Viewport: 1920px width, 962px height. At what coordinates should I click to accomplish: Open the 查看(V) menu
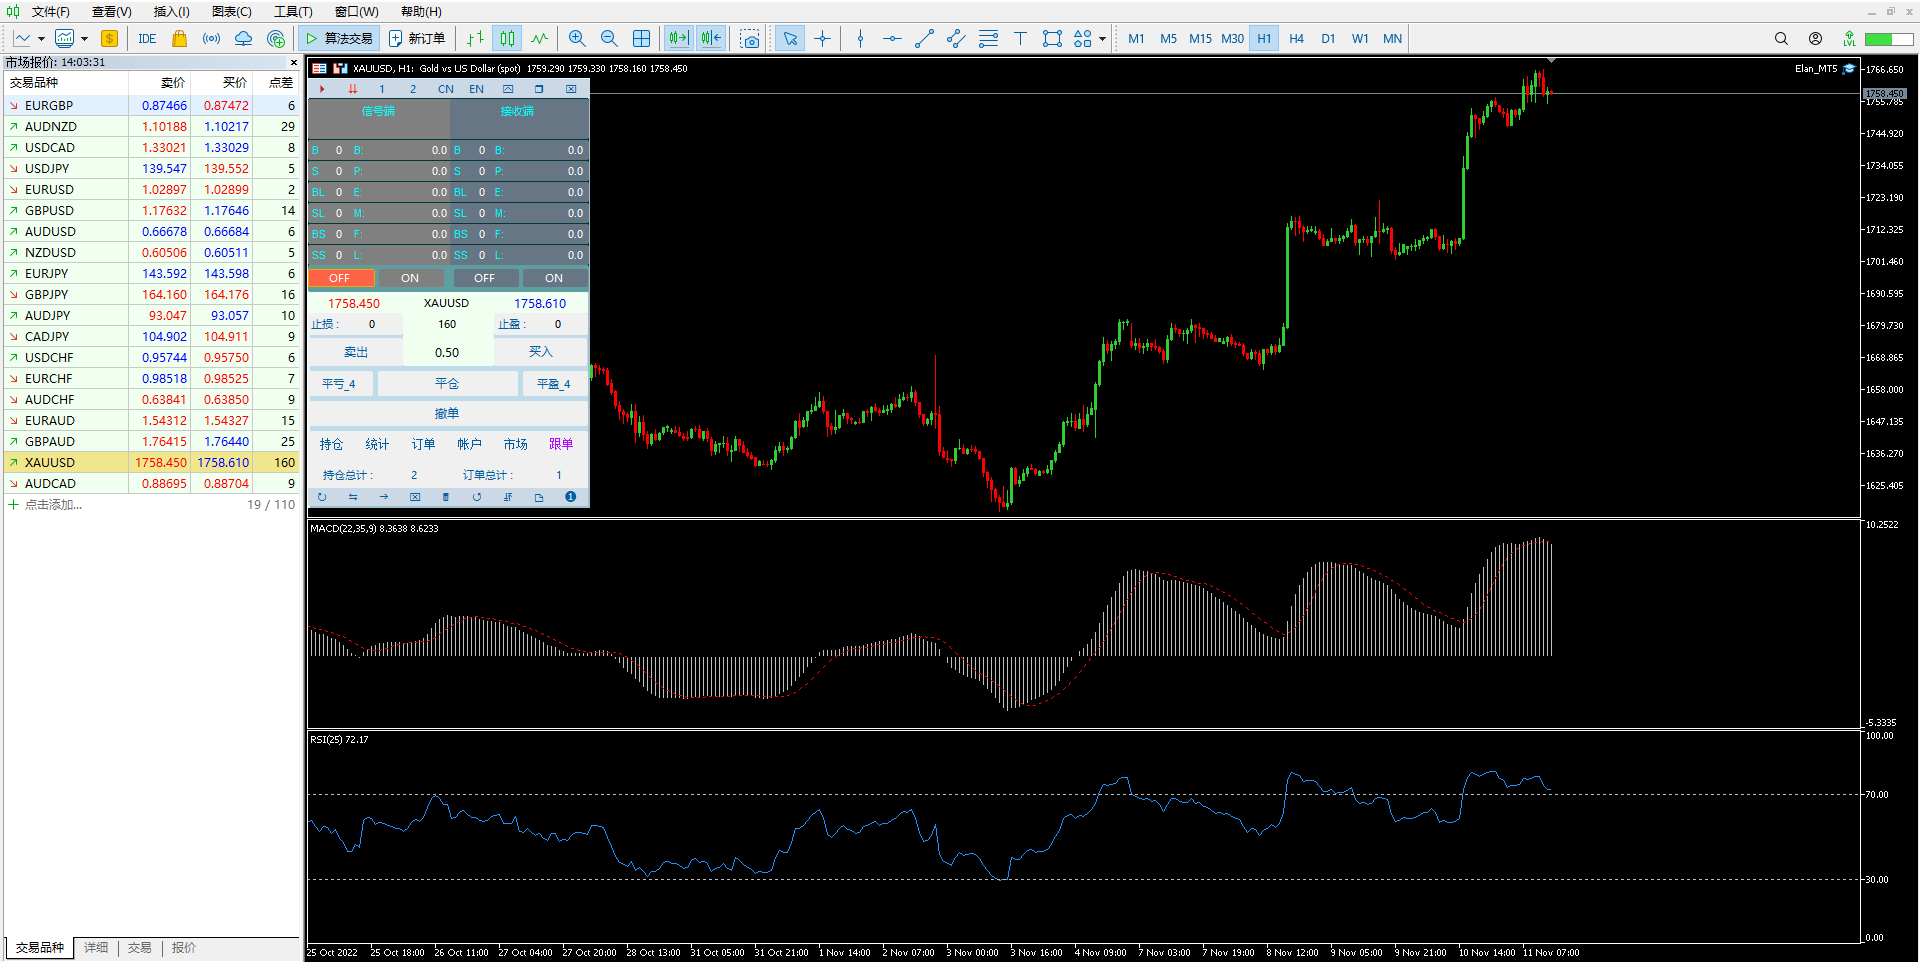click(112, 12)
